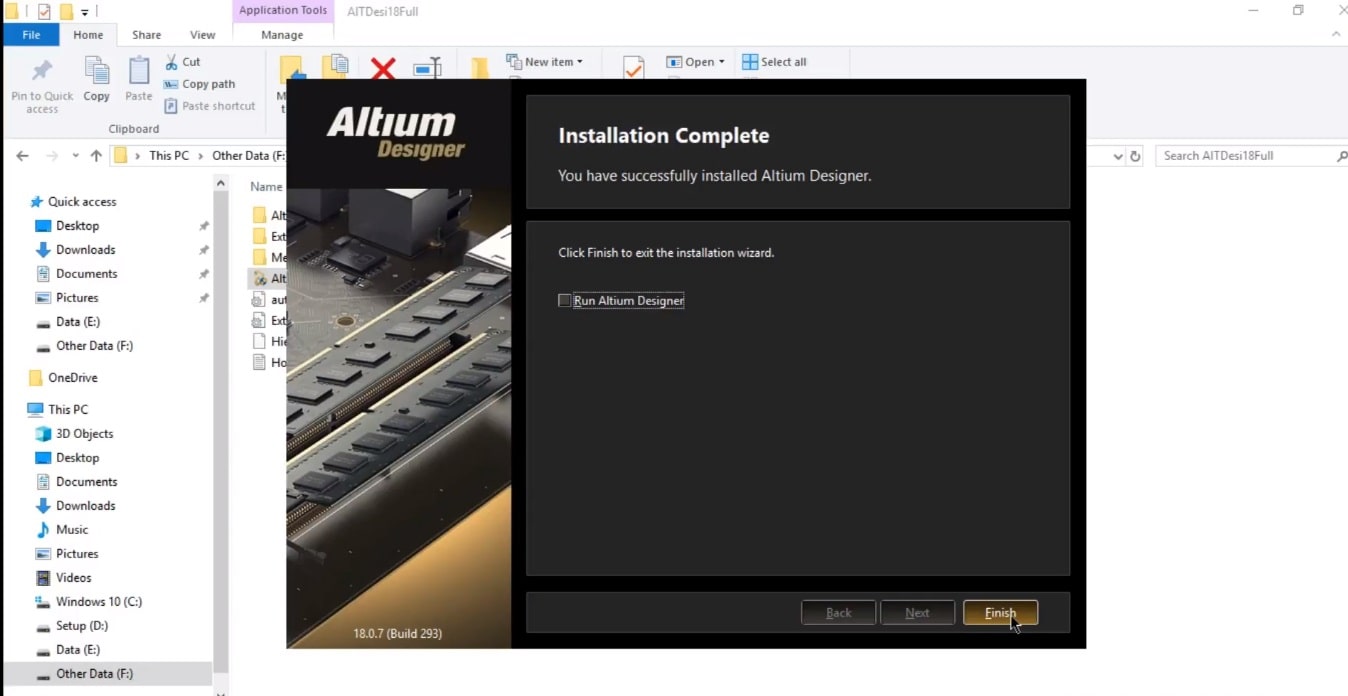
Task: Click the Name column header
Action: [x=266, y=187]
